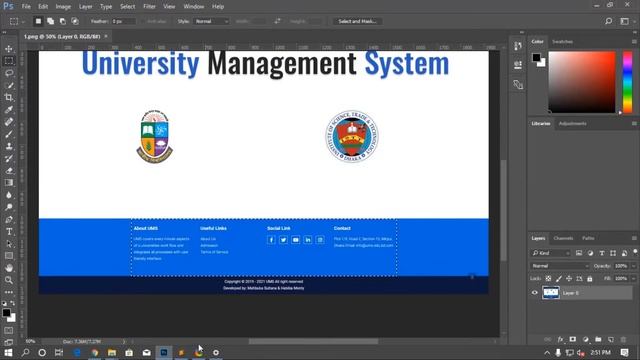Switch to the Swatches tab
The width and height of the screenshot is (640, 360).
[562, 42]
